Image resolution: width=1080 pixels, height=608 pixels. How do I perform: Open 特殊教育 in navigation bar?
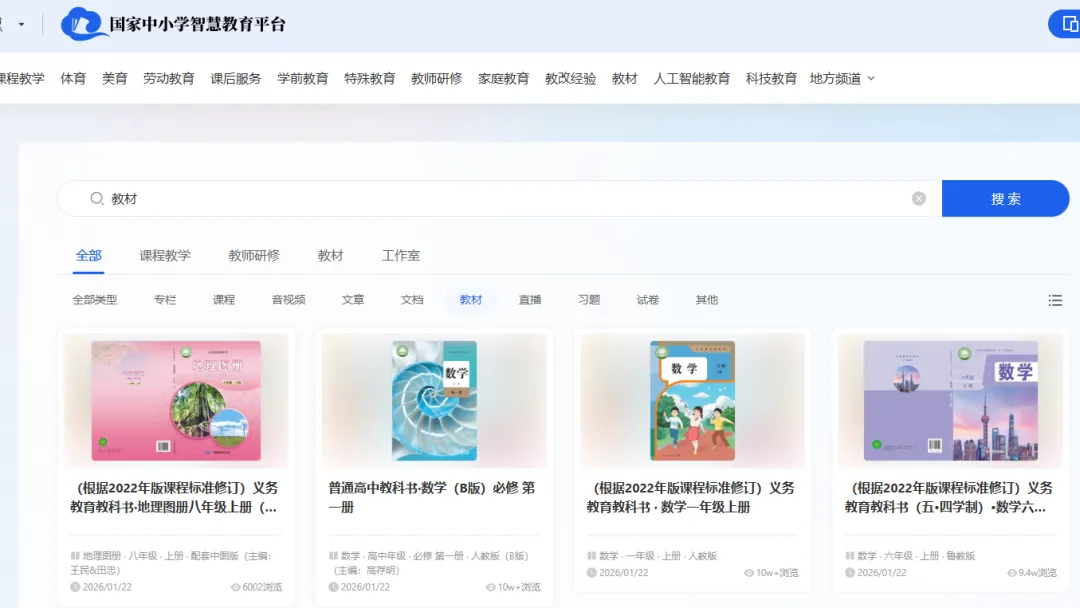[x=369, y=78]
